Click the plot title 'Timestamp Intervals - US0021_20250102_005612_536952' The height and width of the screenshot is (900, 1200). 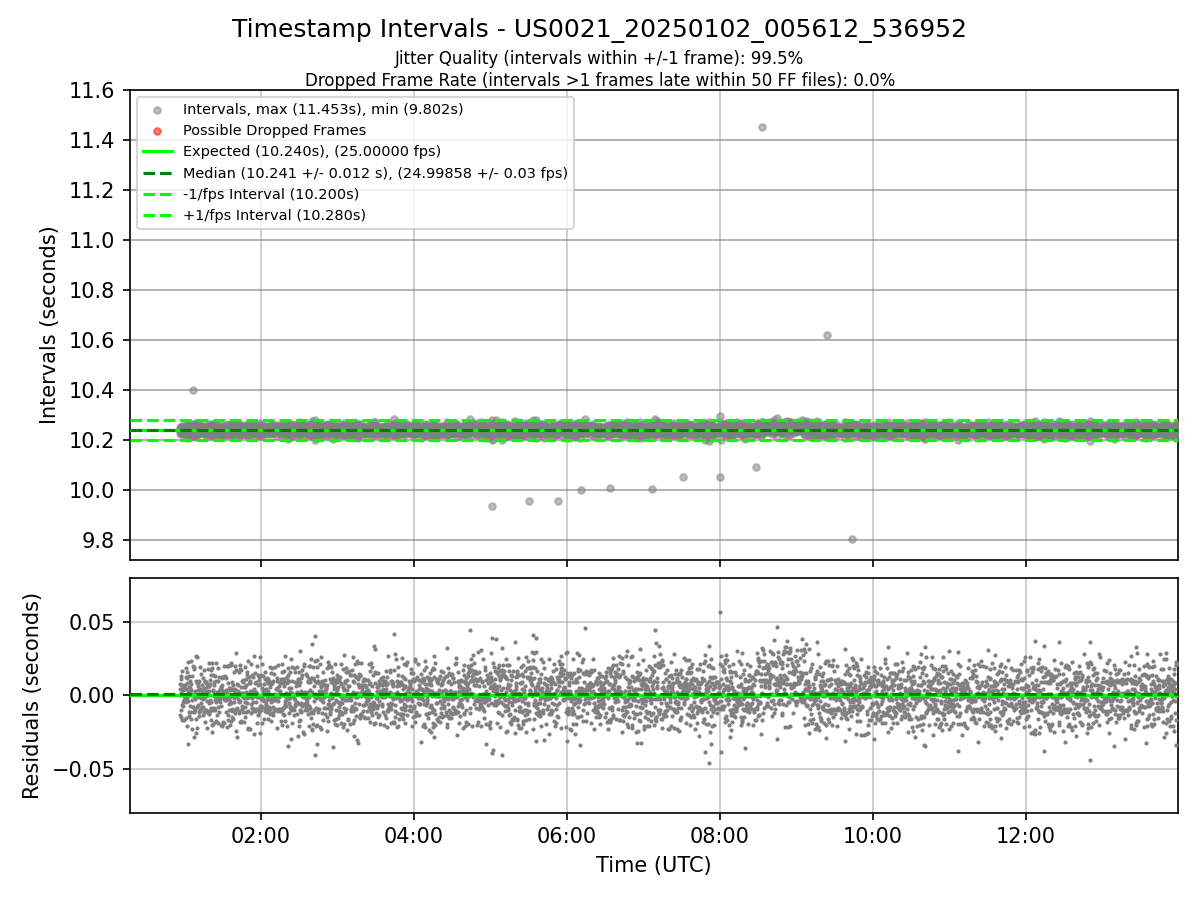pos(599,29)
